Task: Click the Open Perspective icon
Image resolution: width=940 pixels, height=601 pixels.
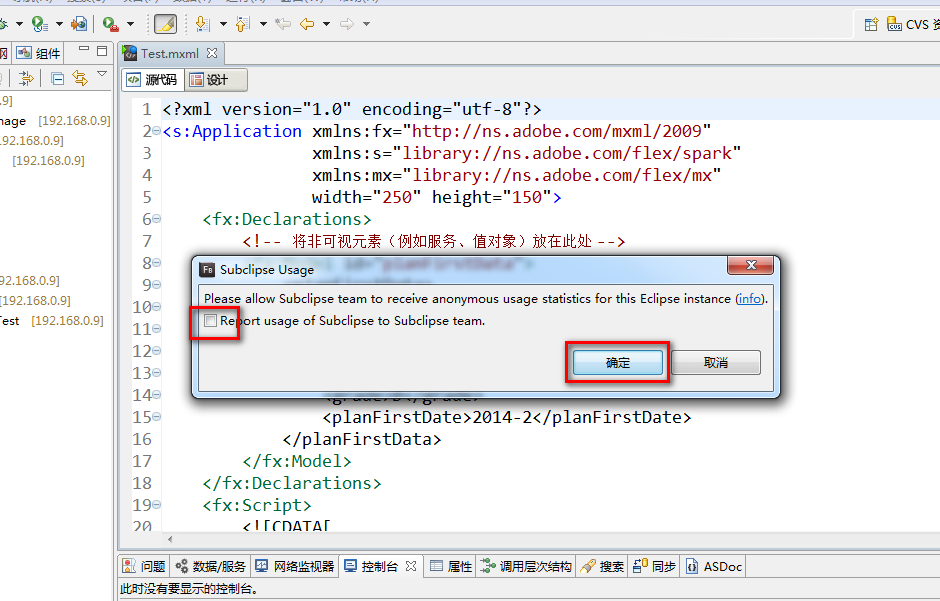Action: [871, 24]
